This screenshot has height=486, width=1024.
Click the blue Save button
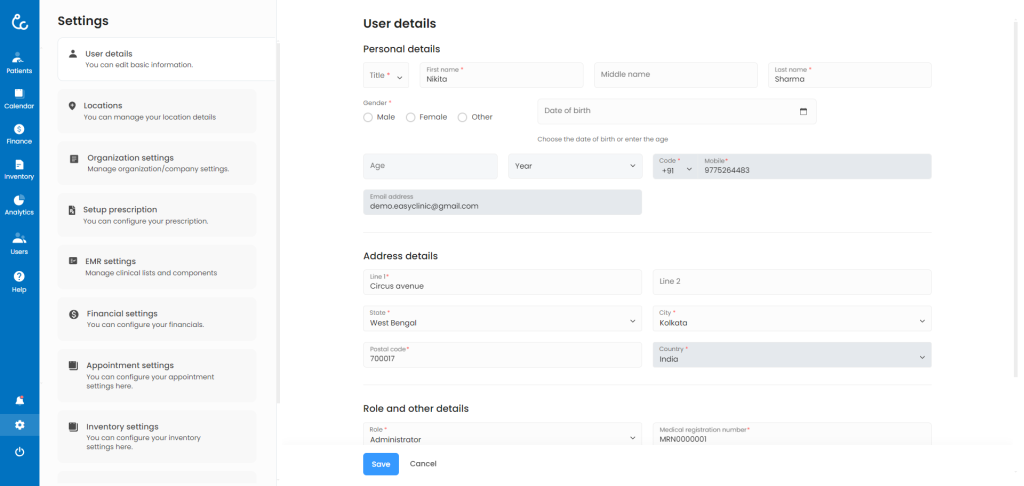380,464
